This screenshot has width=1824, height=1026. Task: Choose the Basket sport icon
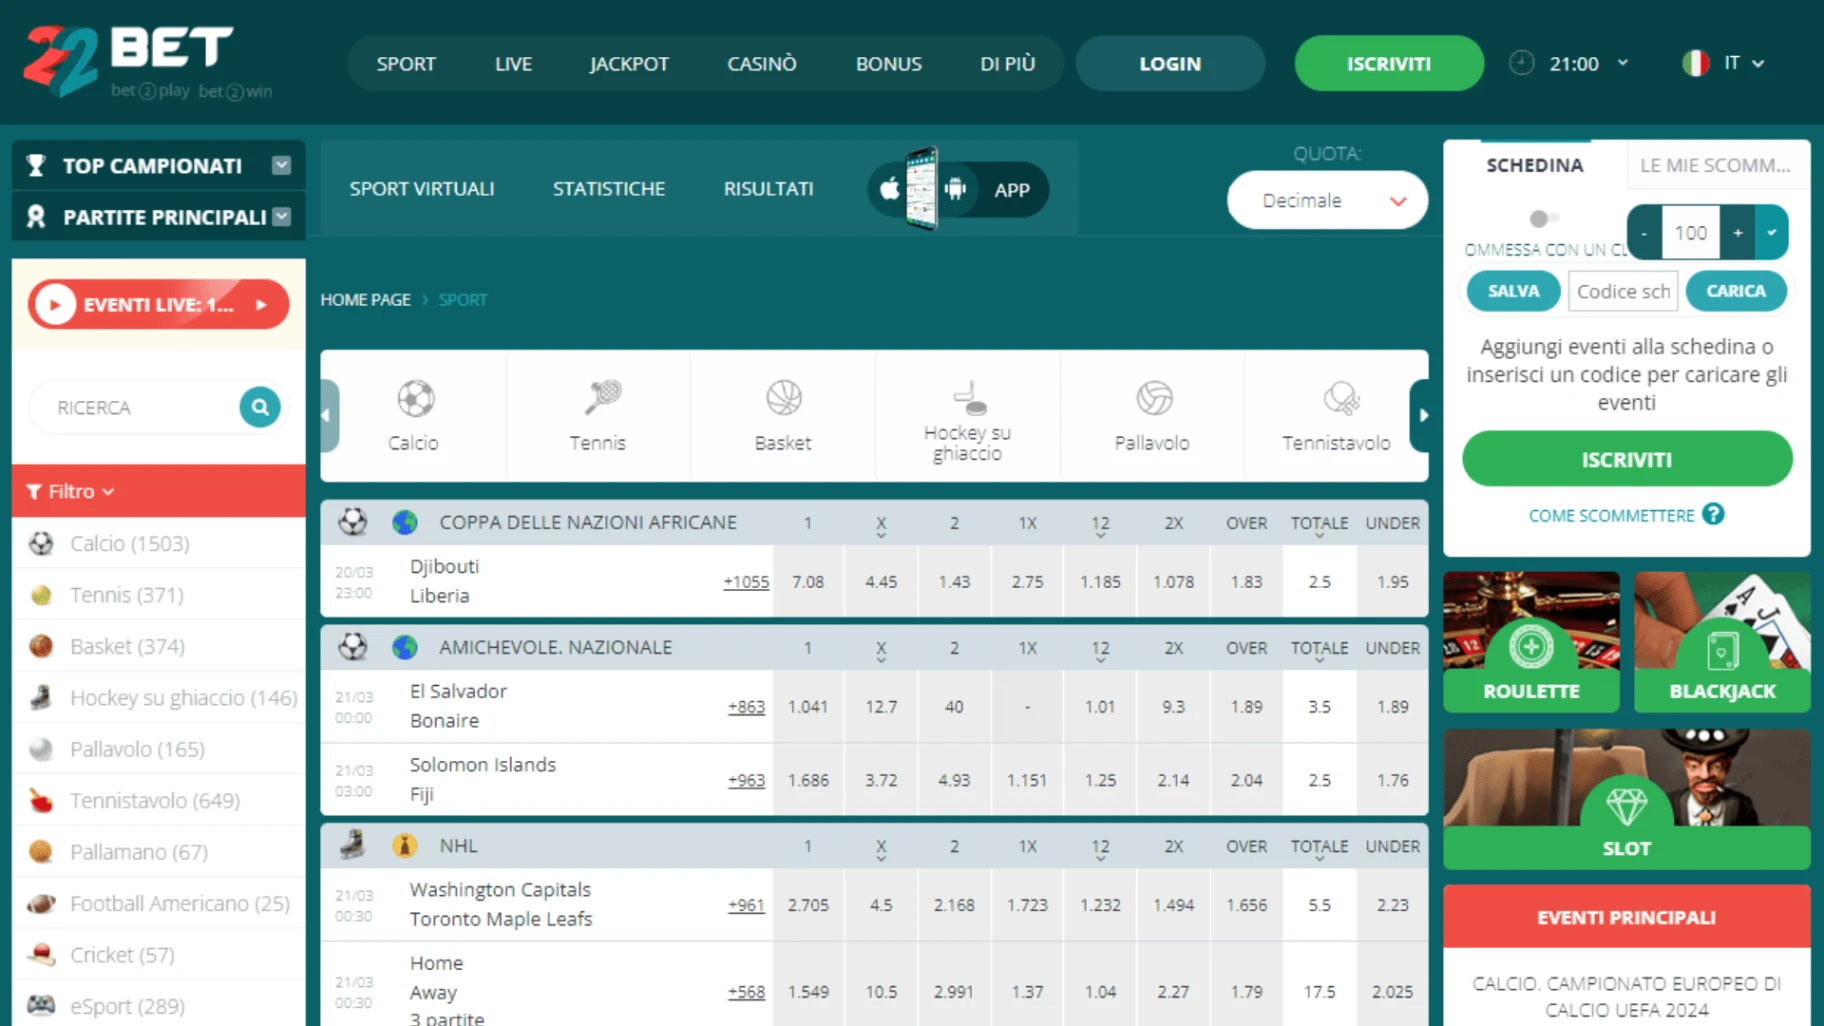coord(783,398)
